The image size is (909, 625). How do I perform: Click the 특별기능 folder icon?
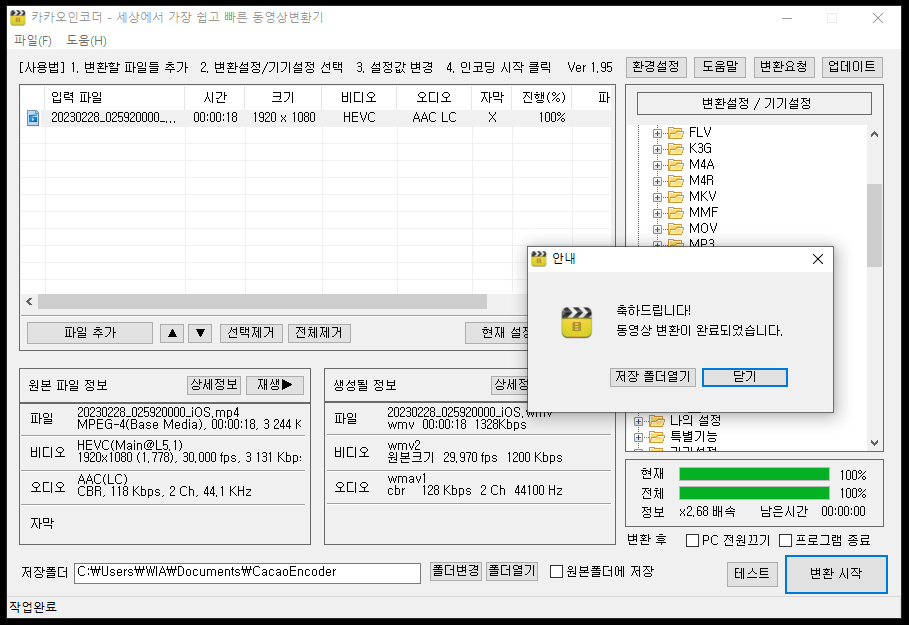point(656,437)
